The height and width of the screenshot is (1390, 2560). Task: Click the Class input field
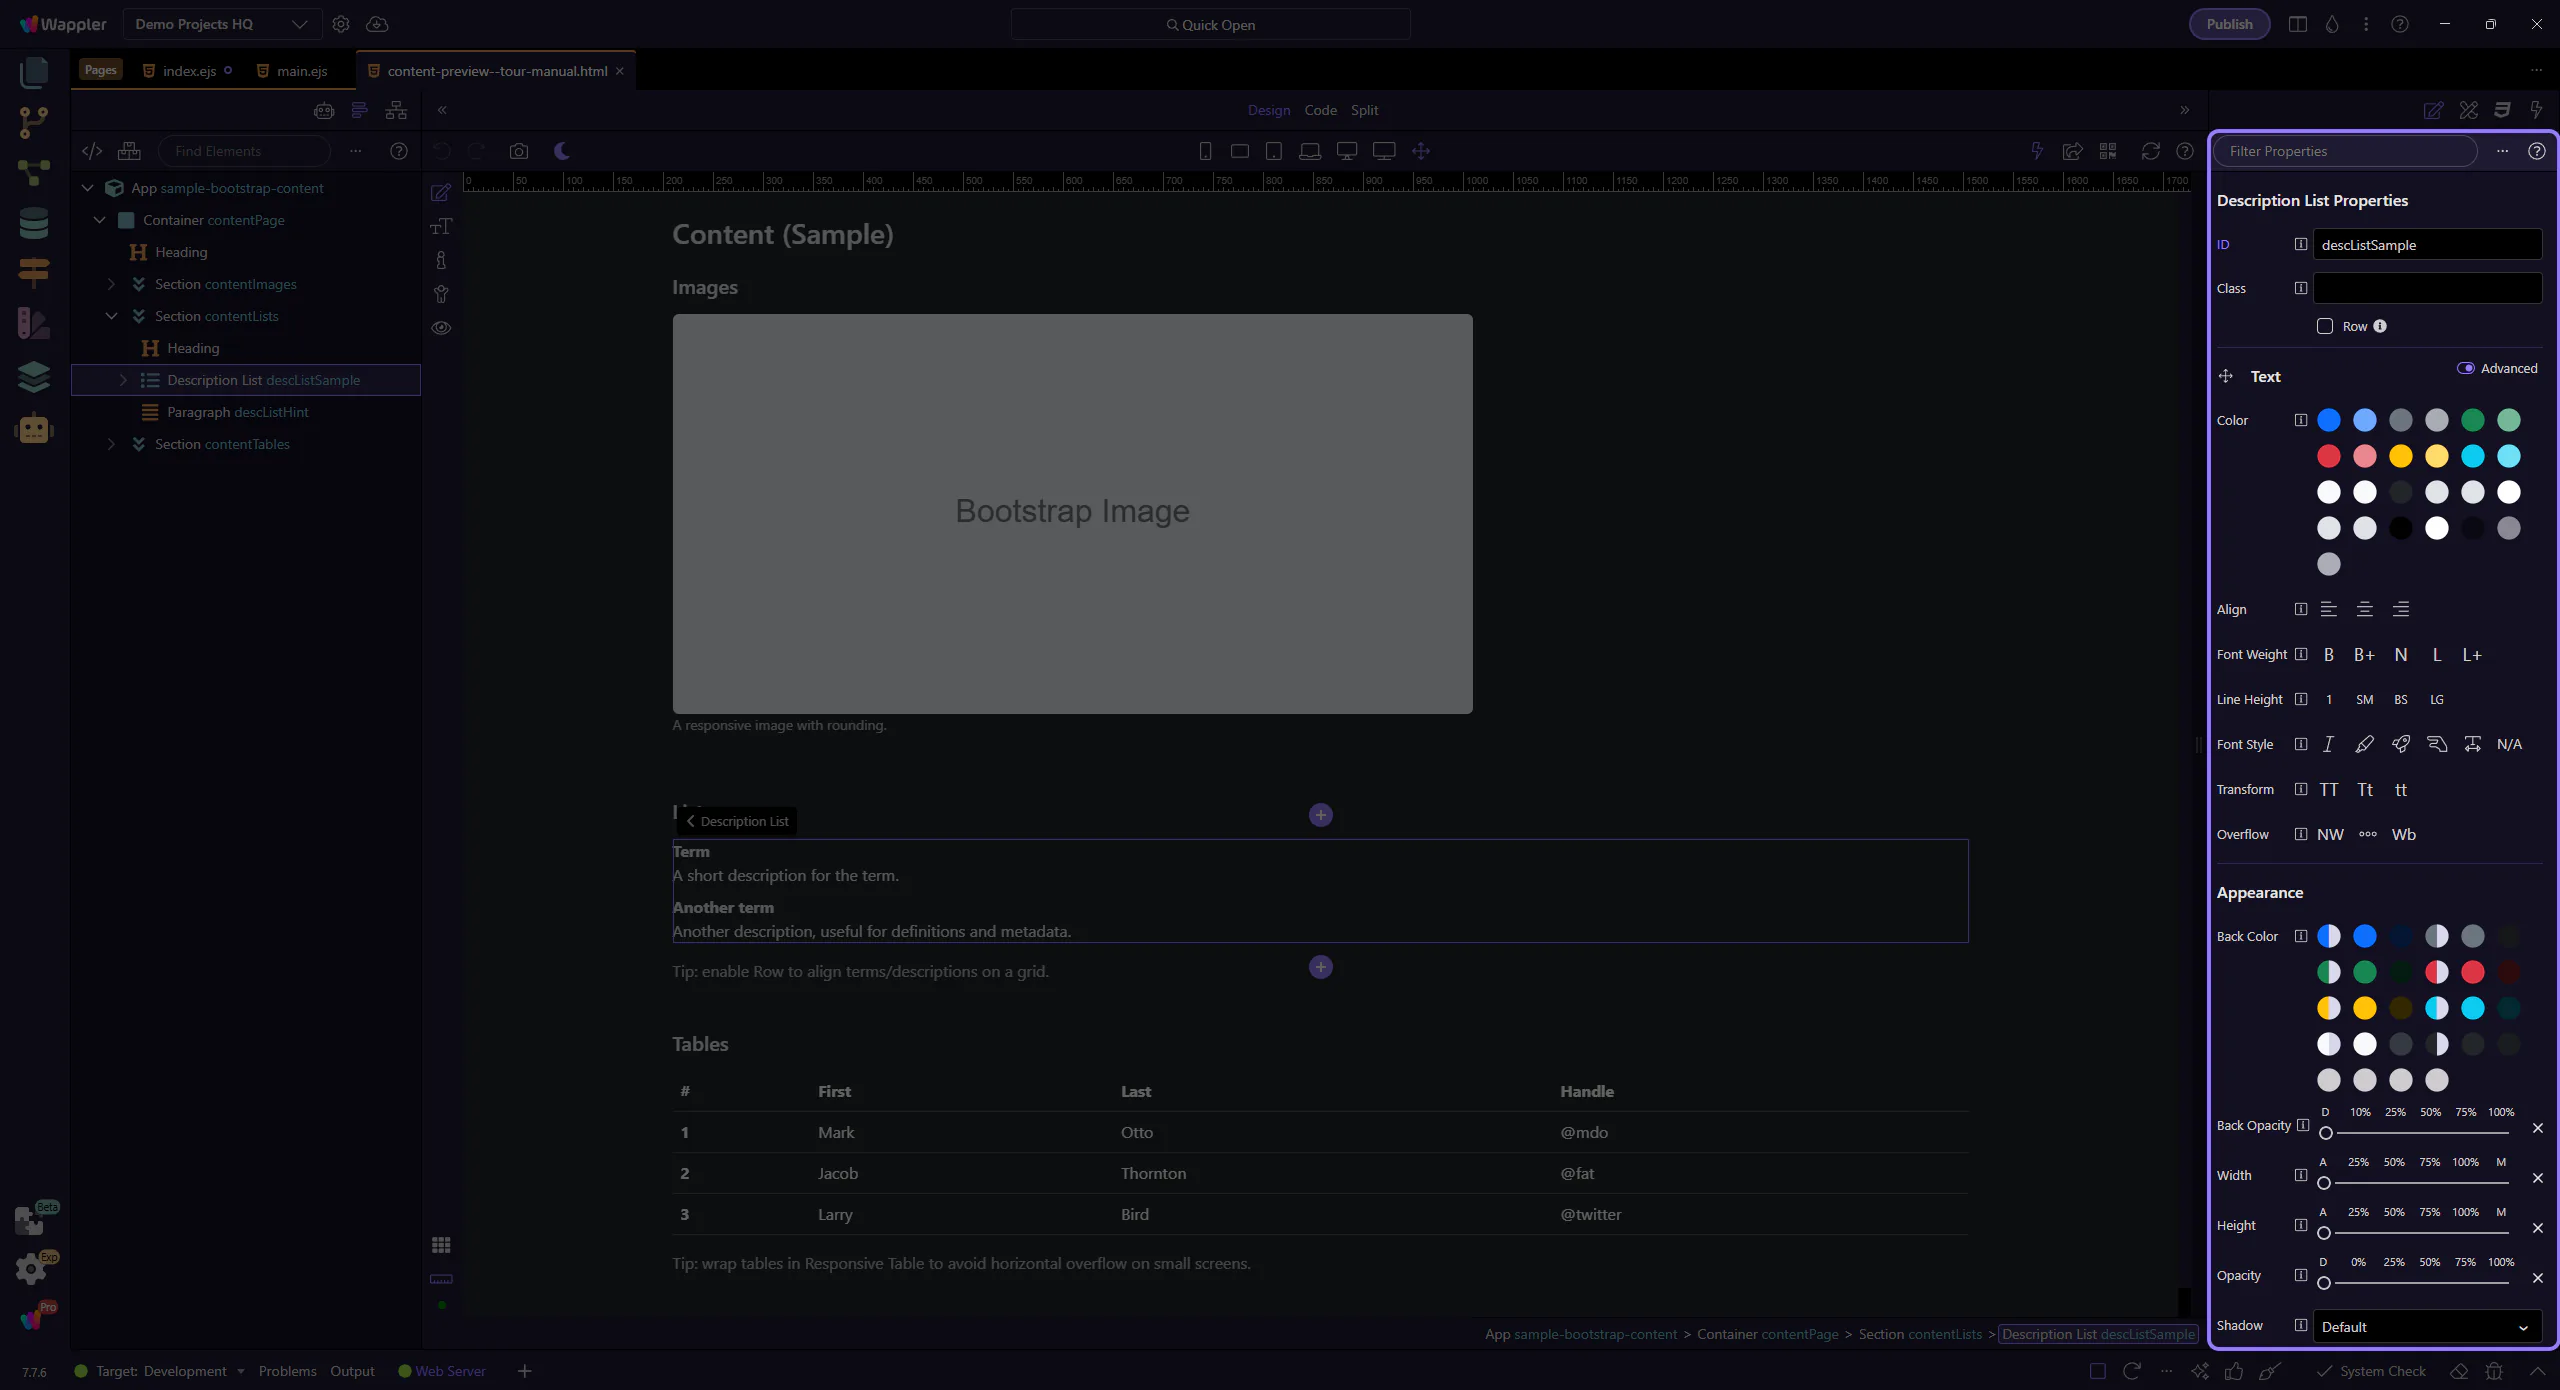2426,288
